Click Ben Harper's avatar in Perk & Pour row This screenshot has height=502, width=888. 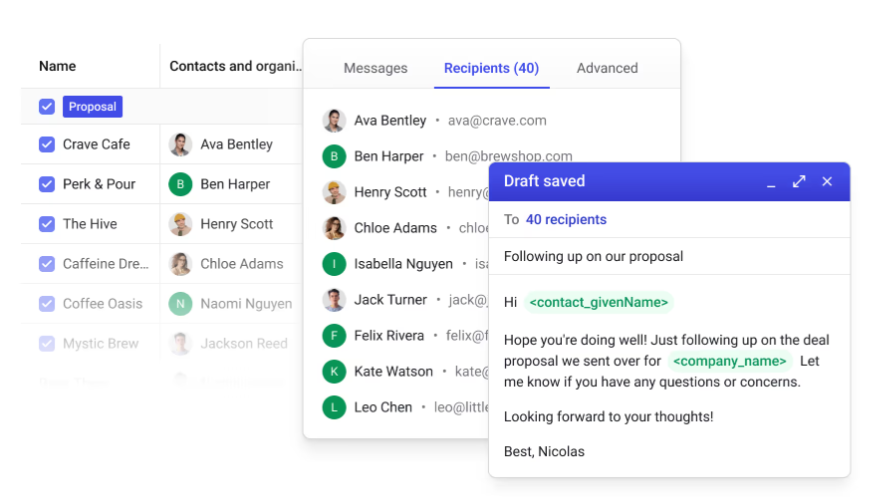pos(180,184)
